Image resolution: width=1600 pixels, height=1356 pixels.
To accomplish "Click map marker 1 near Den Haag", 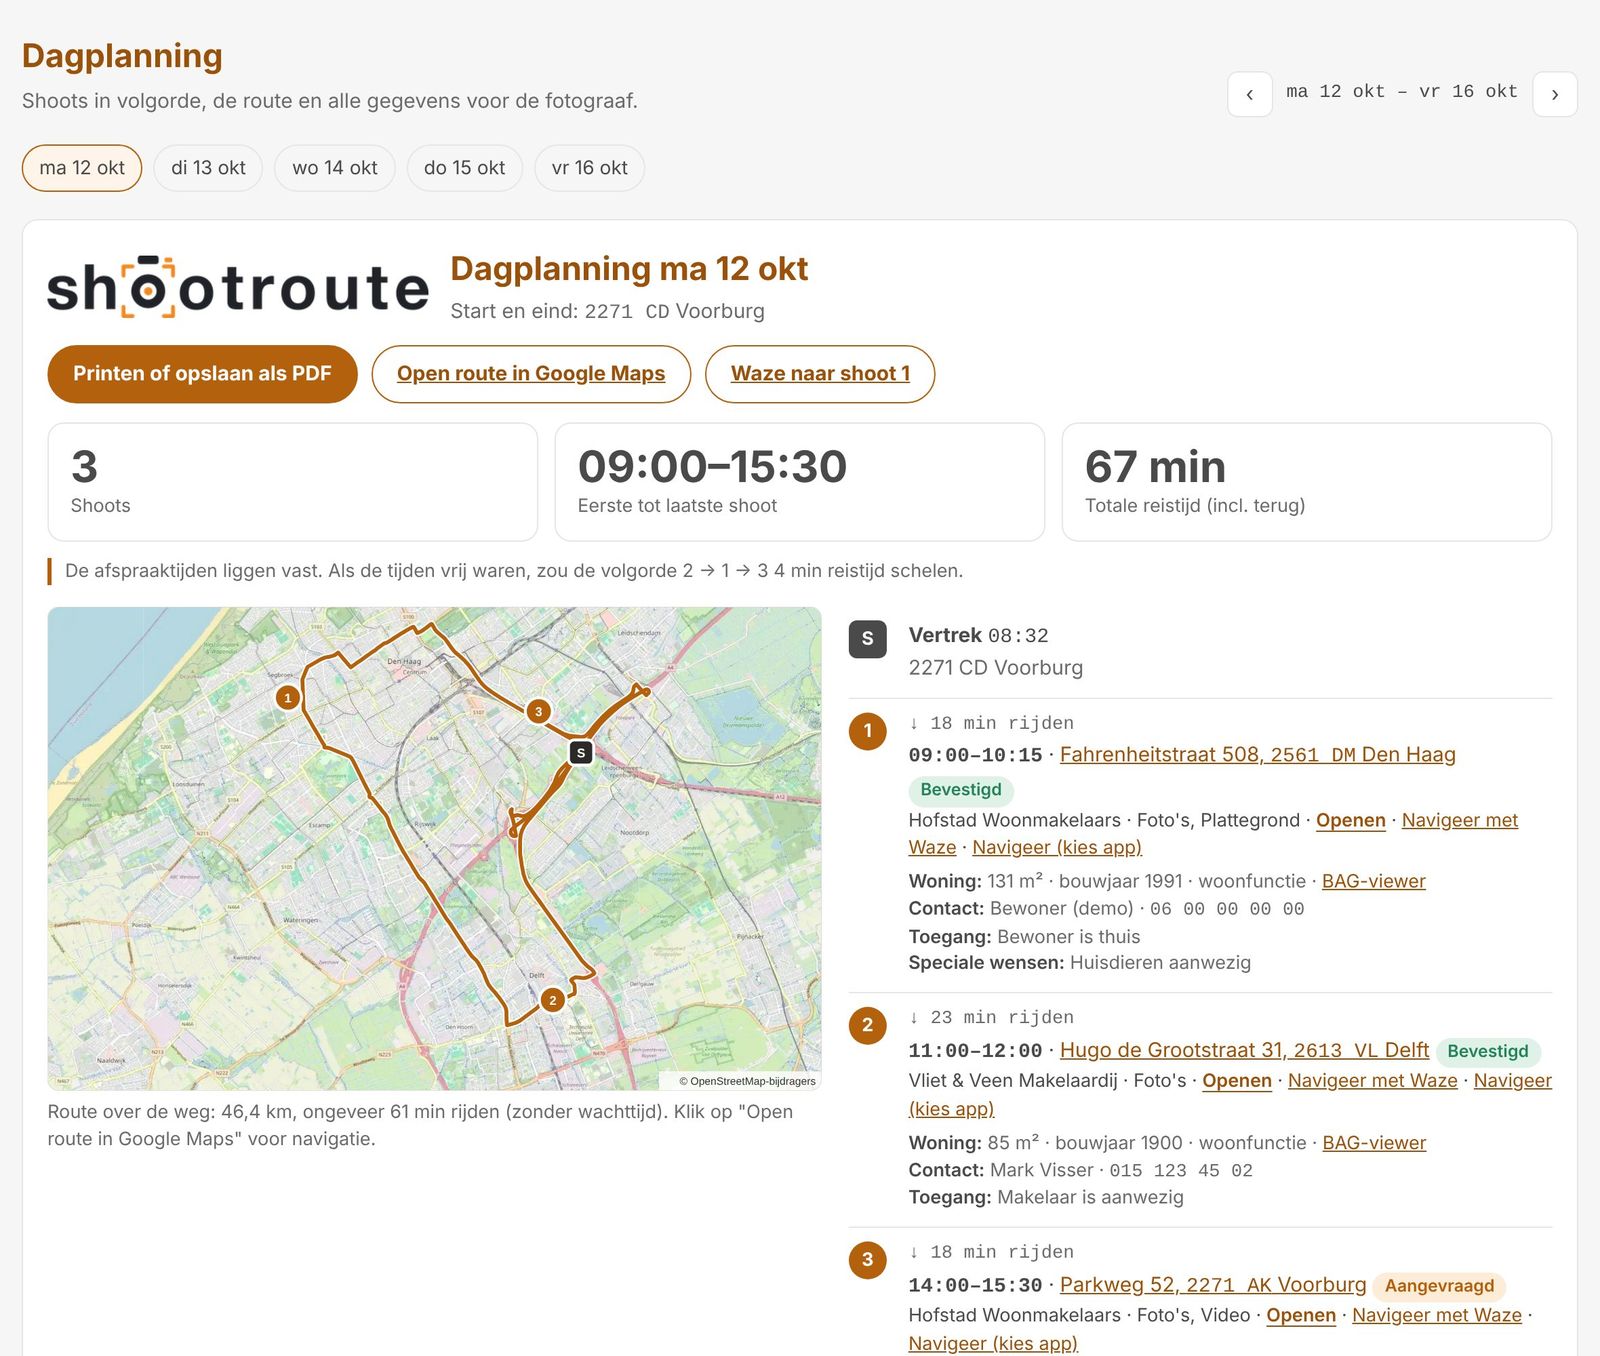I will tap(288, 697).
